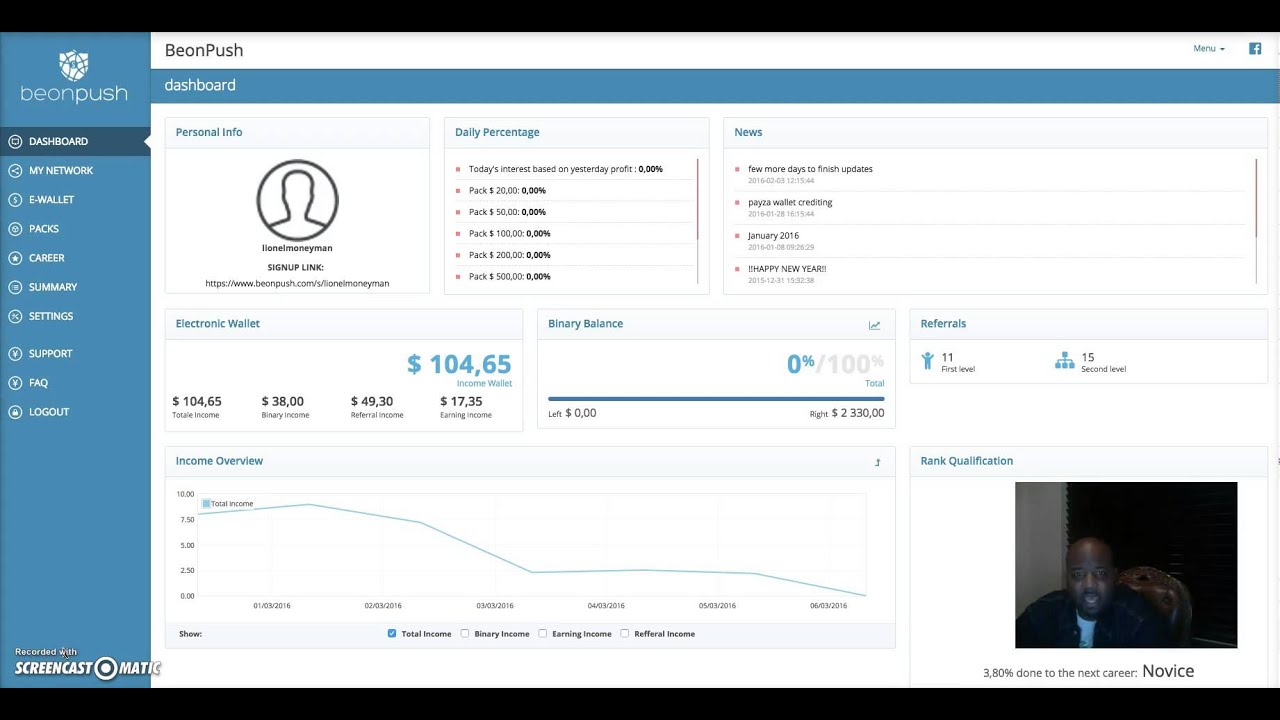Click the $ 104,65 Totale Income value
Viewport: 1280px width, 720px height.
coord(197,401)
